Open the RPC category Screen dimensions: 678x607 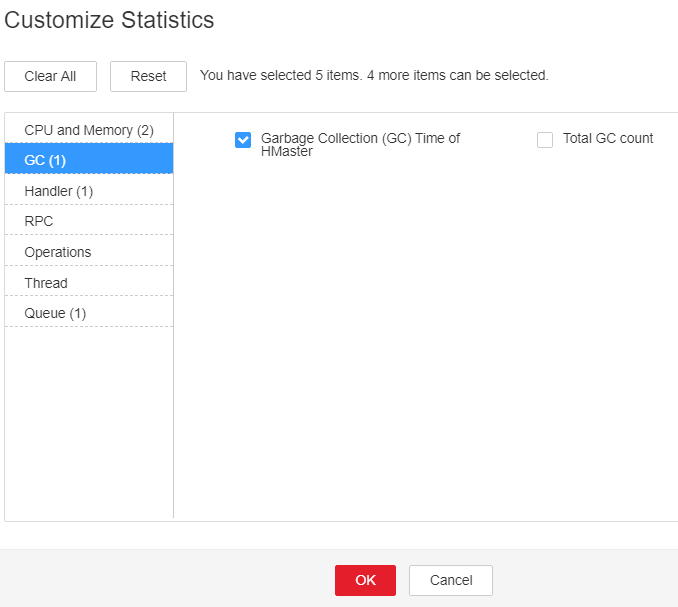(89, 221)
